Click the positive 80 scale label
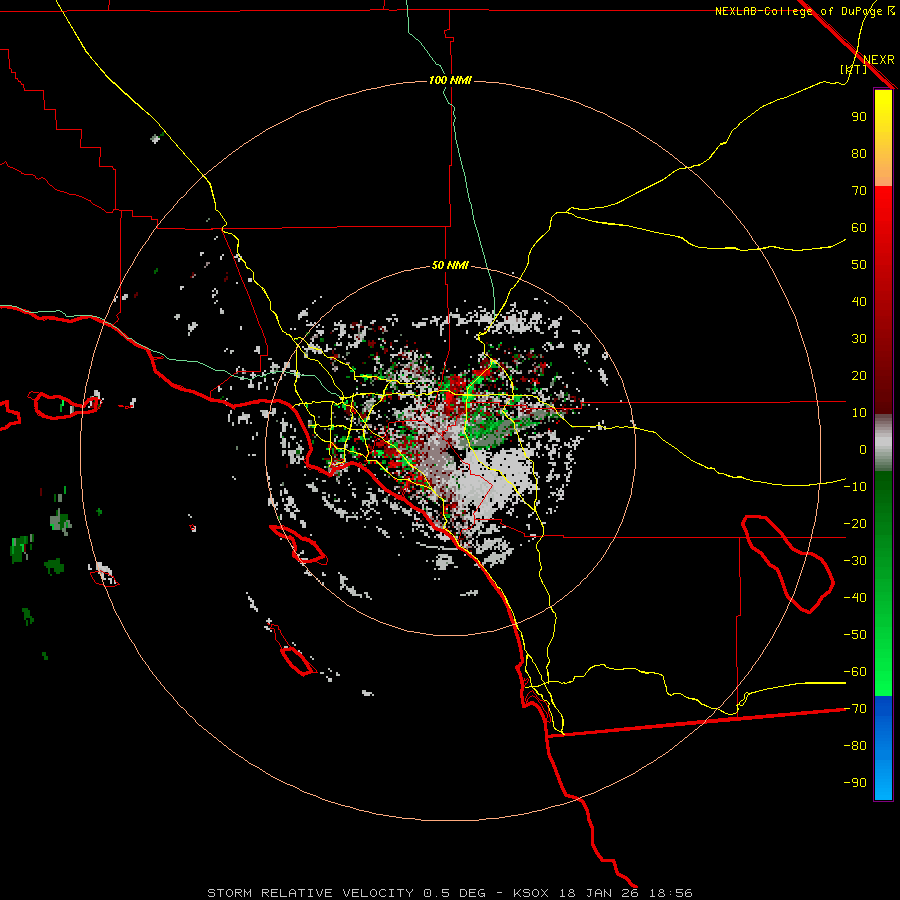The width and height of the screenshot is (900, 900). [x=859, y=154]
